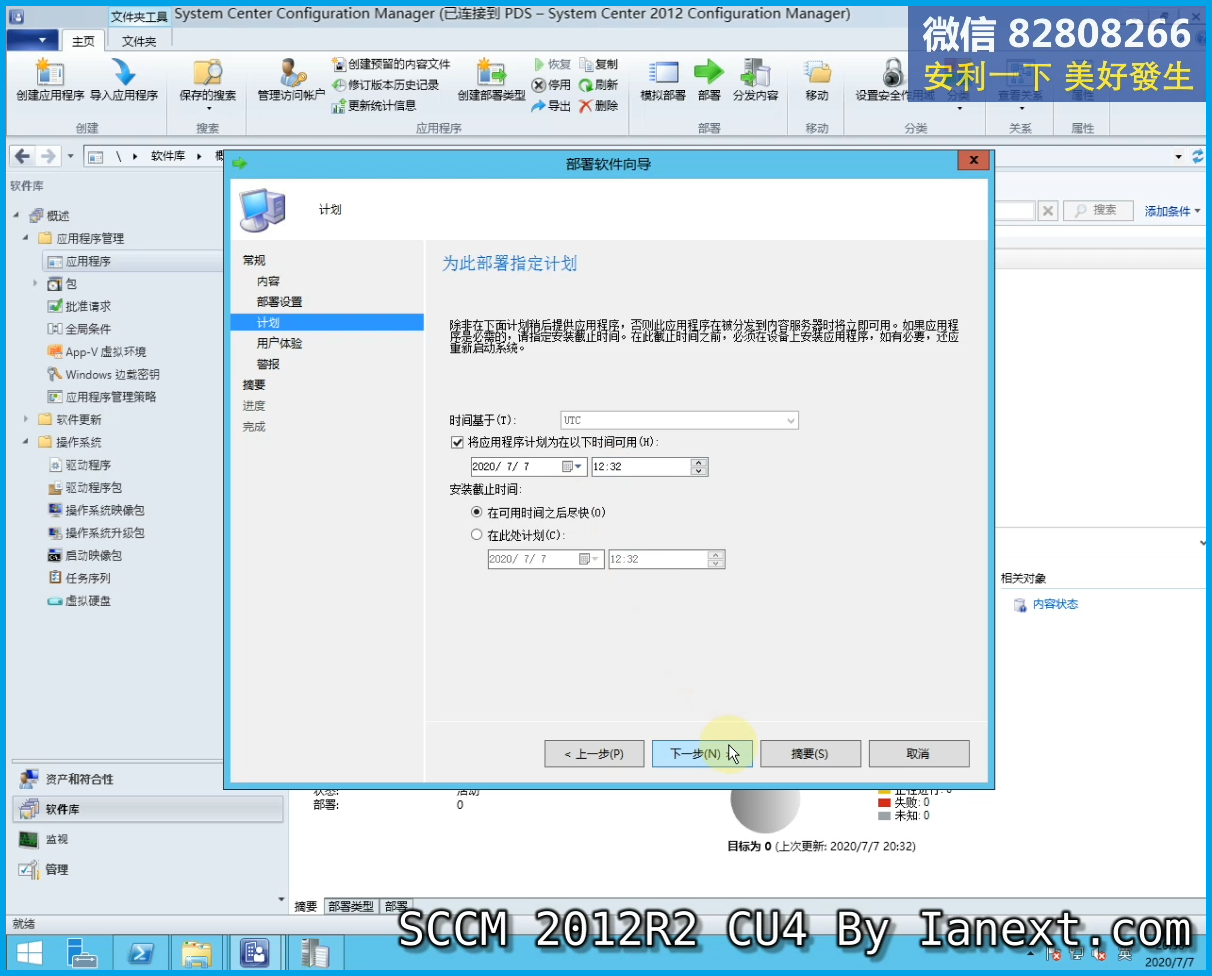Click the Import Application (导入应用程序) icon
1212x976 pixels.
click(x=124, y=80)
